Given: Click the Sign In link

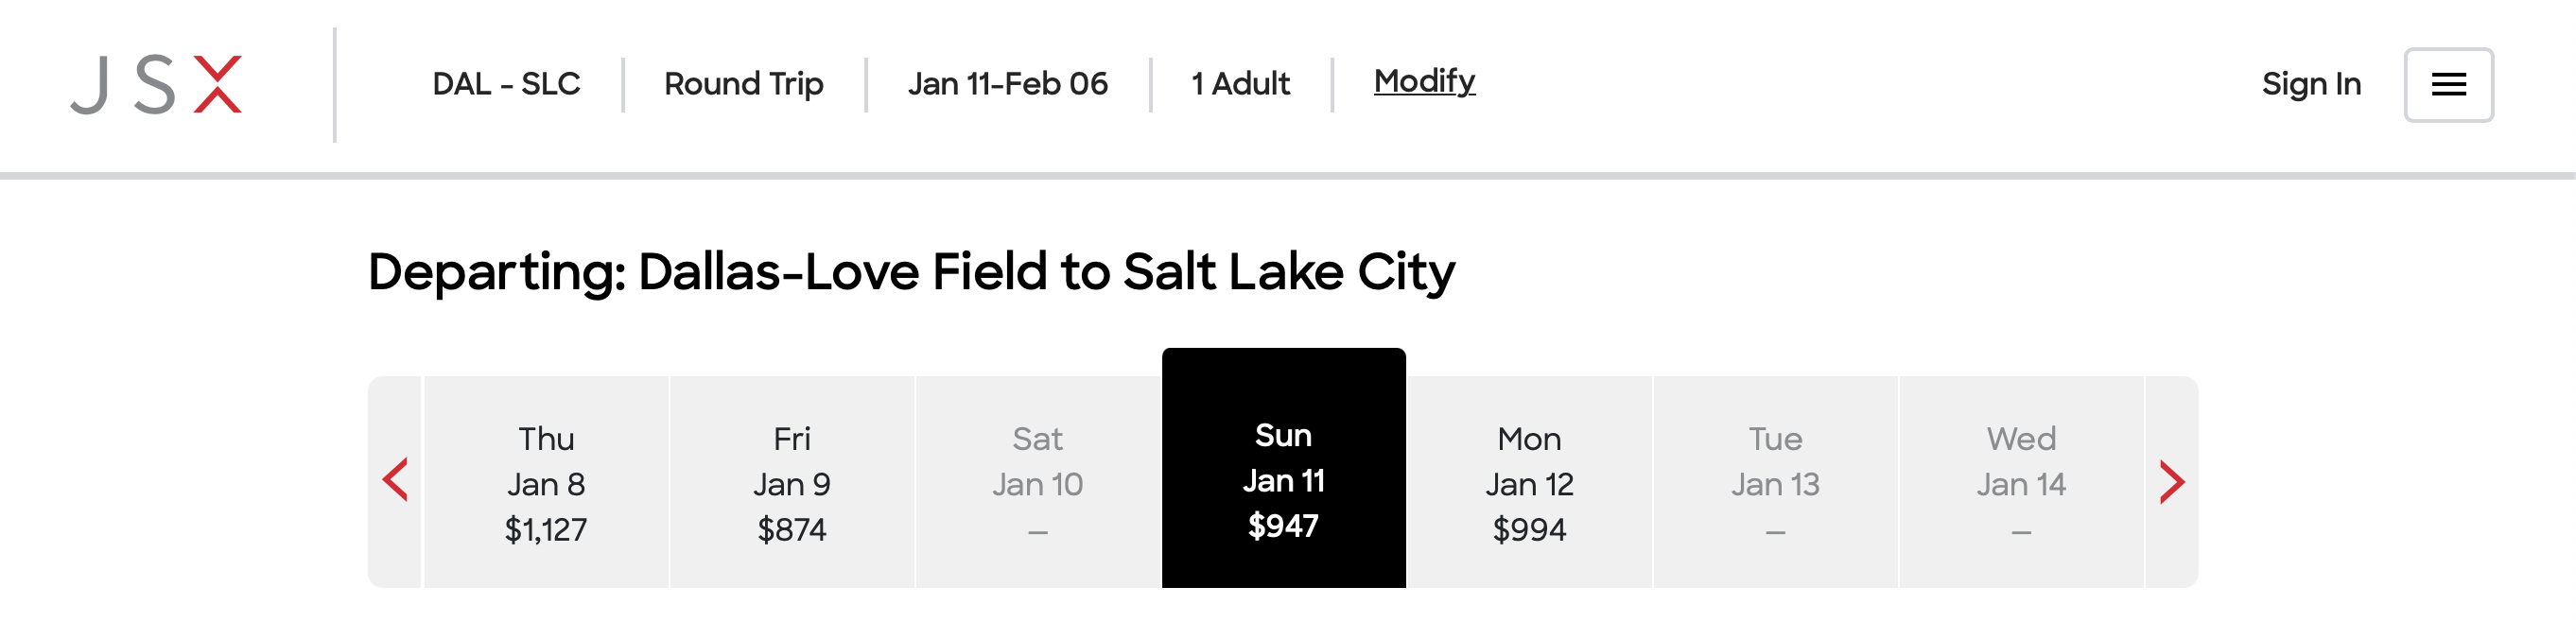Looking at the screenshot, I should [2310, 84].
